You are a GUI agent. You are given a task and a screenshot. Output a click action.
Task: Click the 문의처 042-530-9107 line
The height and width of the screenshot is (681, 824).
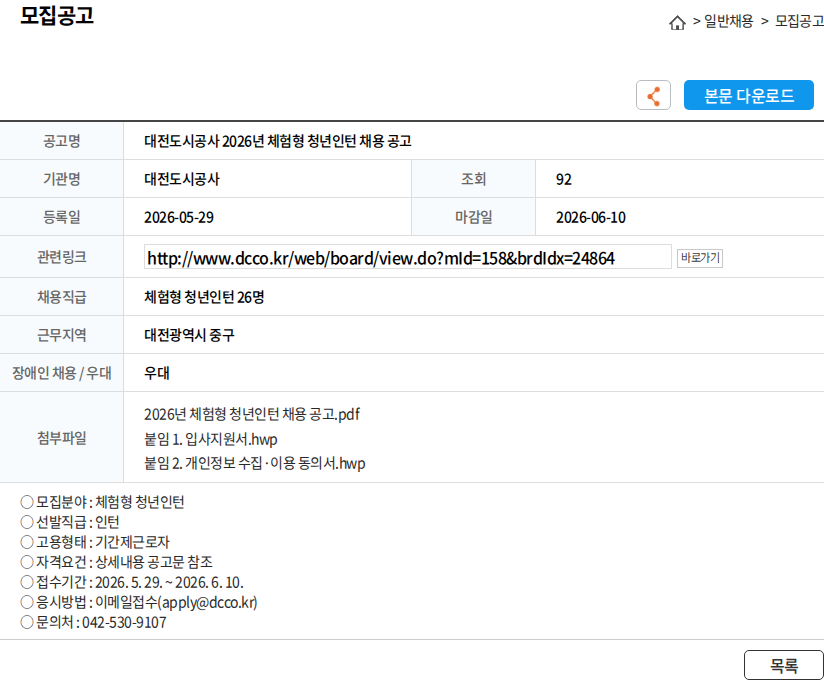94,622
